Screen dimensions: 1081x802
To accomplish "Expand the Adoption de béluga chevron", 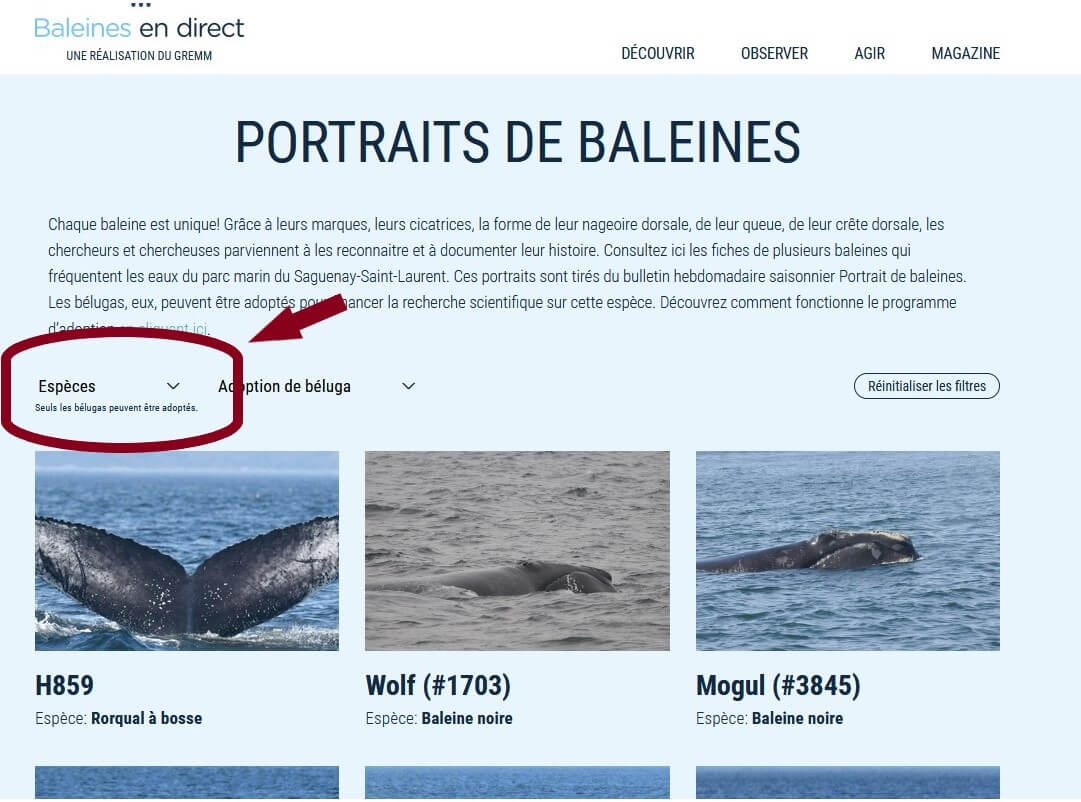I will pyautogui.click(x=408, y=386).
